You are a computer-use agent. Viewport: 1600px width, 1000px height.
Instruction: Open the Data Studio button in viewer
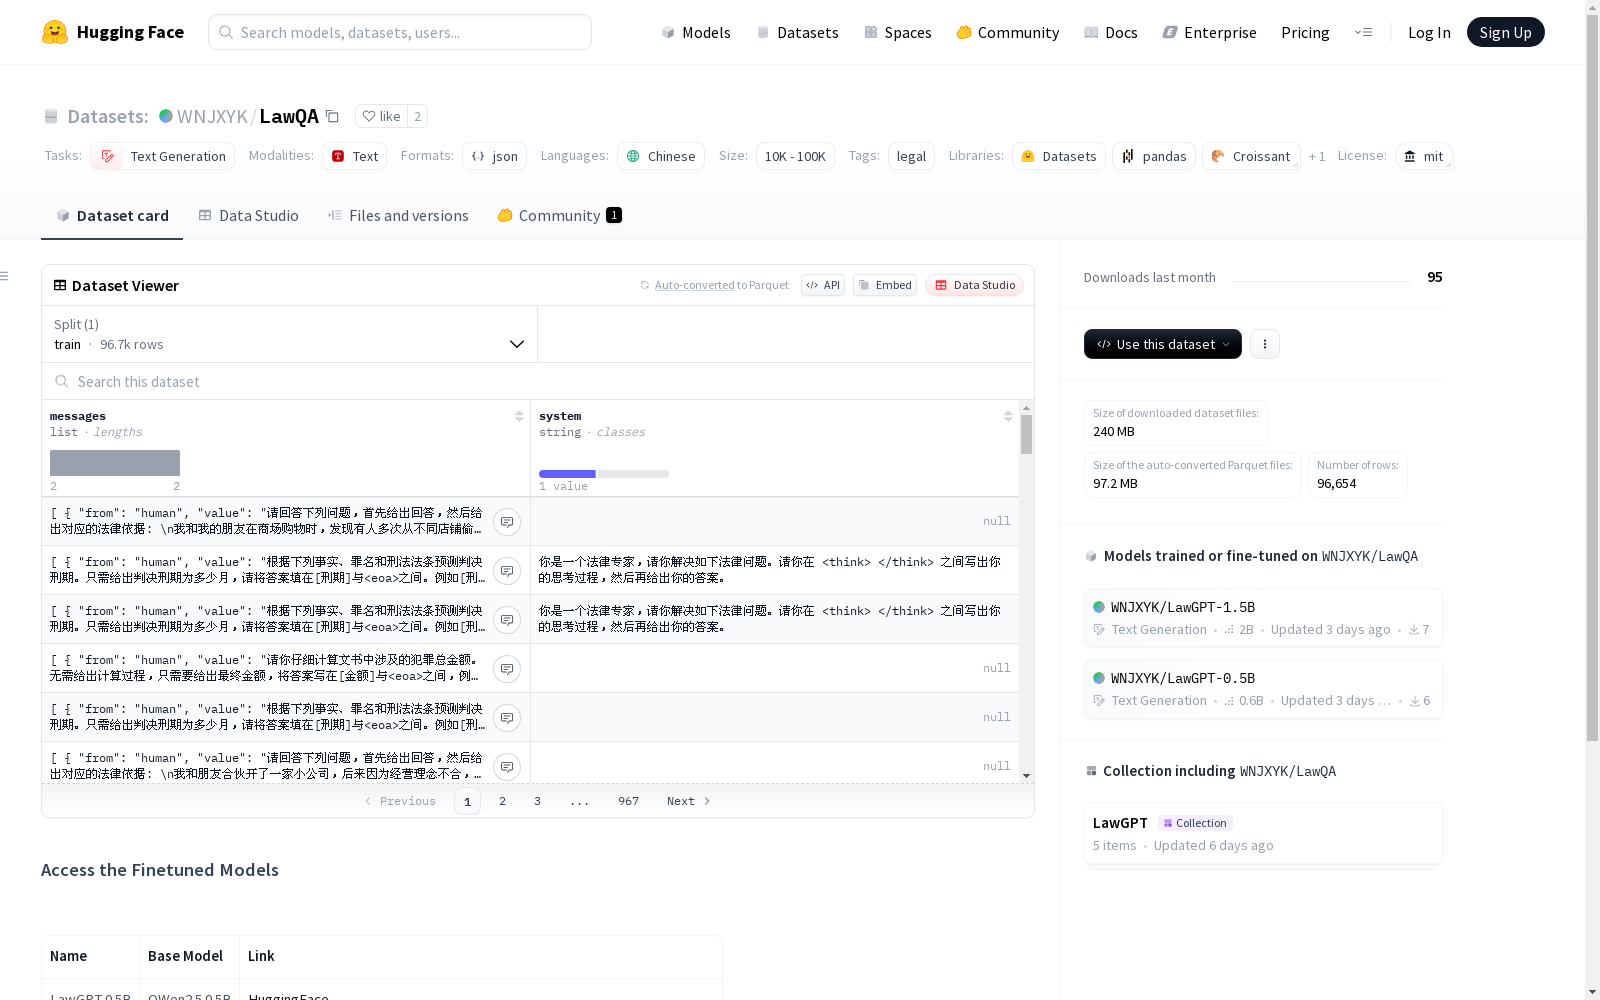tap(974, 285)
